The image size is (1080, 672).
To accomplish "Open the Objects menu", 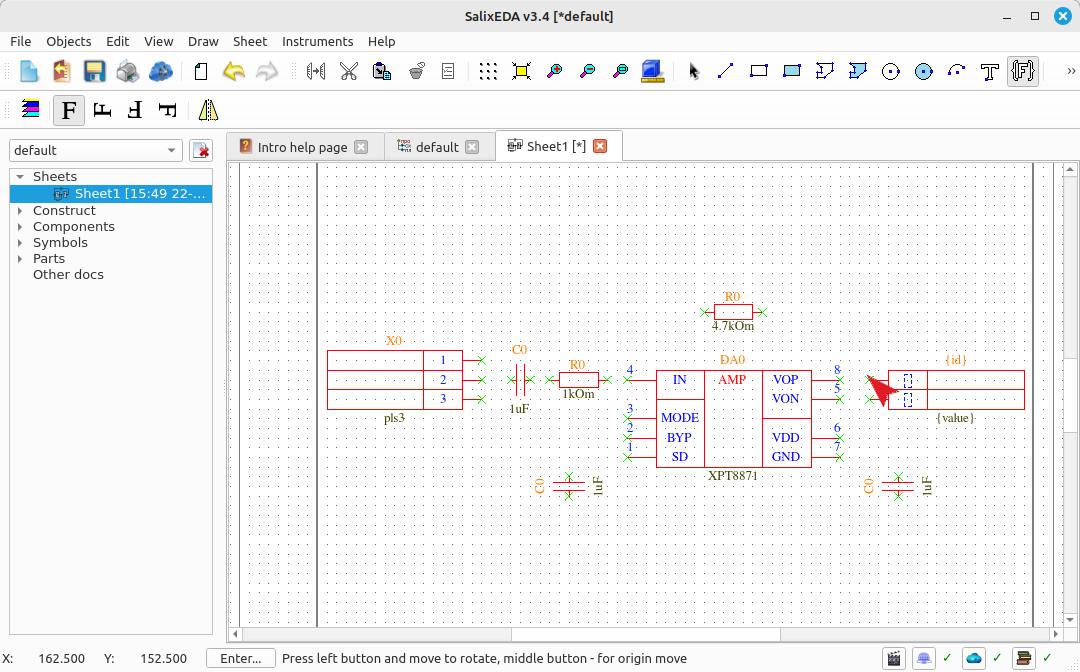I will 68,41.
